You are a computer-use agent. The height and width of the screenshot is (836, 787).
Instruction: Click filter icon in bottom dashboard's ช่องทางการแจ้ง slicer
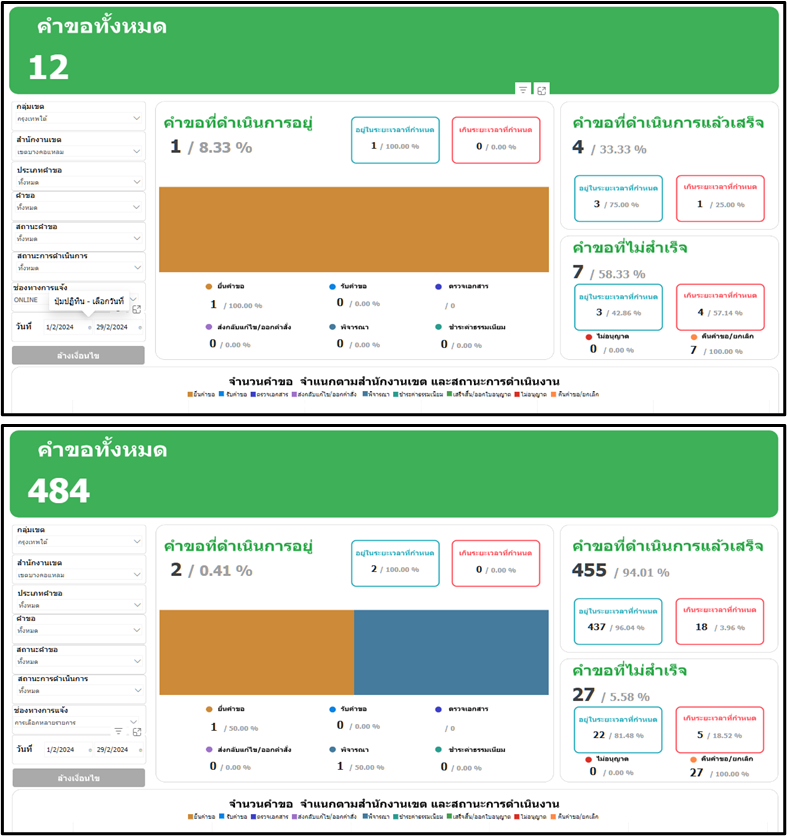[118, 731]
